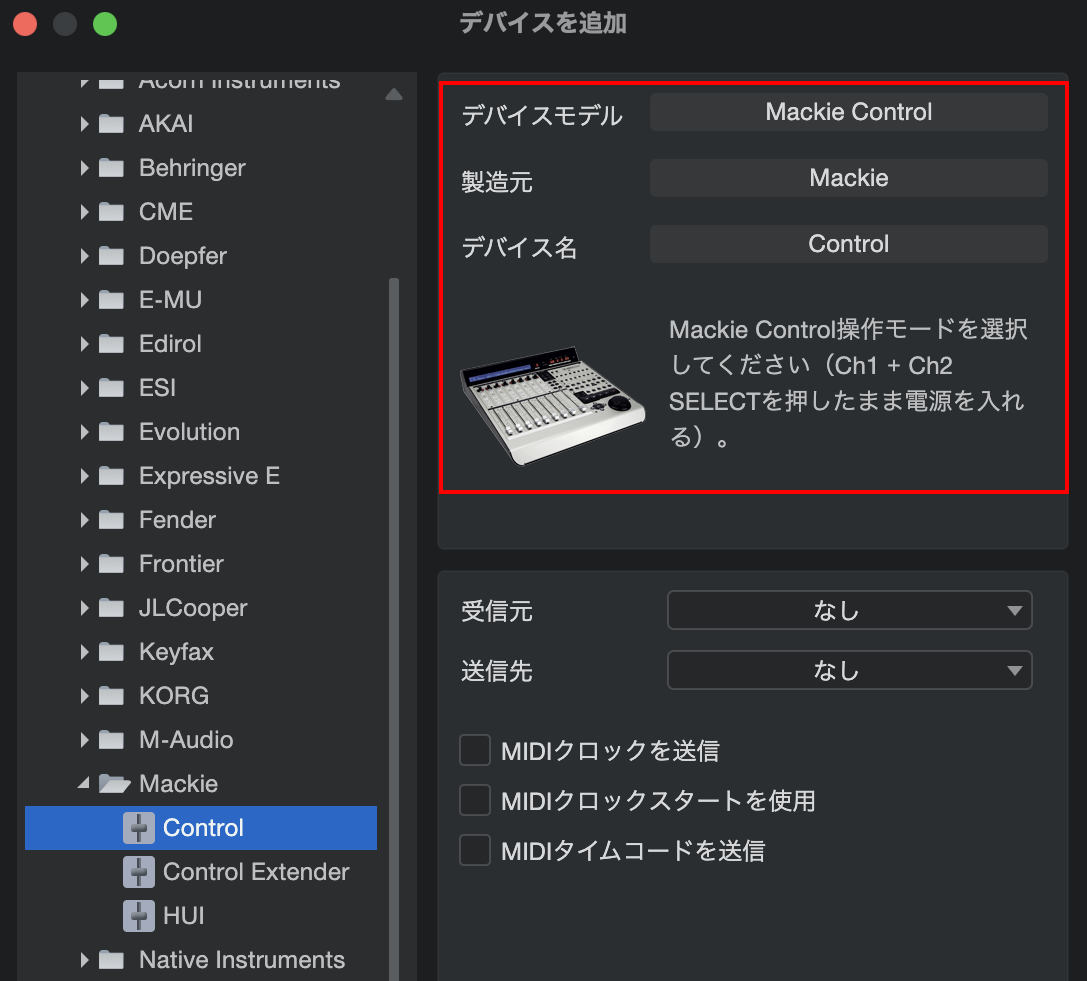
Task: Click the デバイスモデル field showing Mackie Control
Action: click(849, 112)
